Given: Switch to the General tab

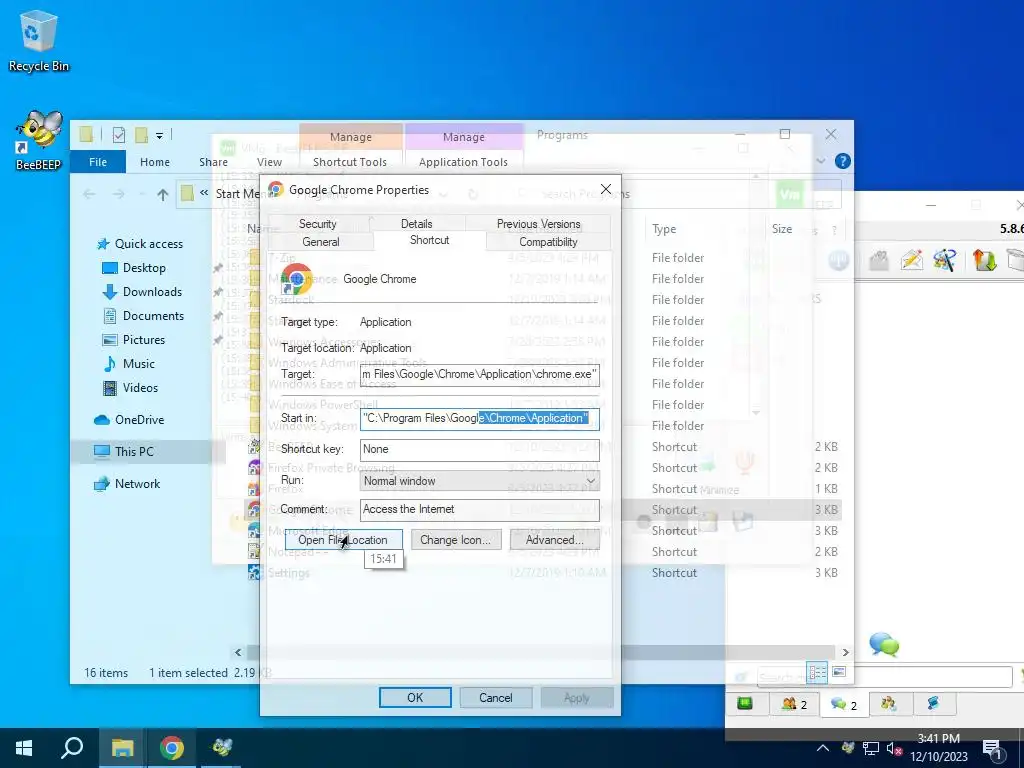Looking at the screenshot, I should point(321,242).
